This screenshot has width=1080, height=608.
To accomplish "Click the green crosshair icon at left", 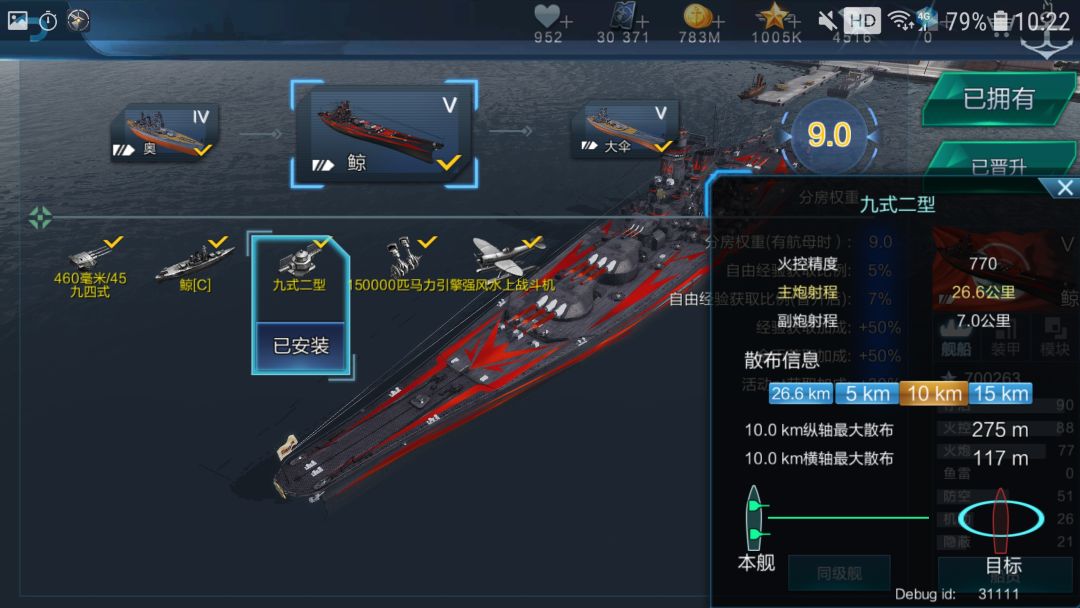I will (x=40, y=218).
